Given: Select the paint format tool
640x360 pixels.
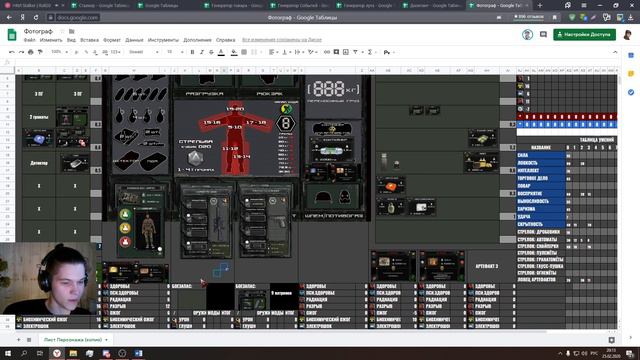Looking at the screenshot, I should [x=40, y=52].
